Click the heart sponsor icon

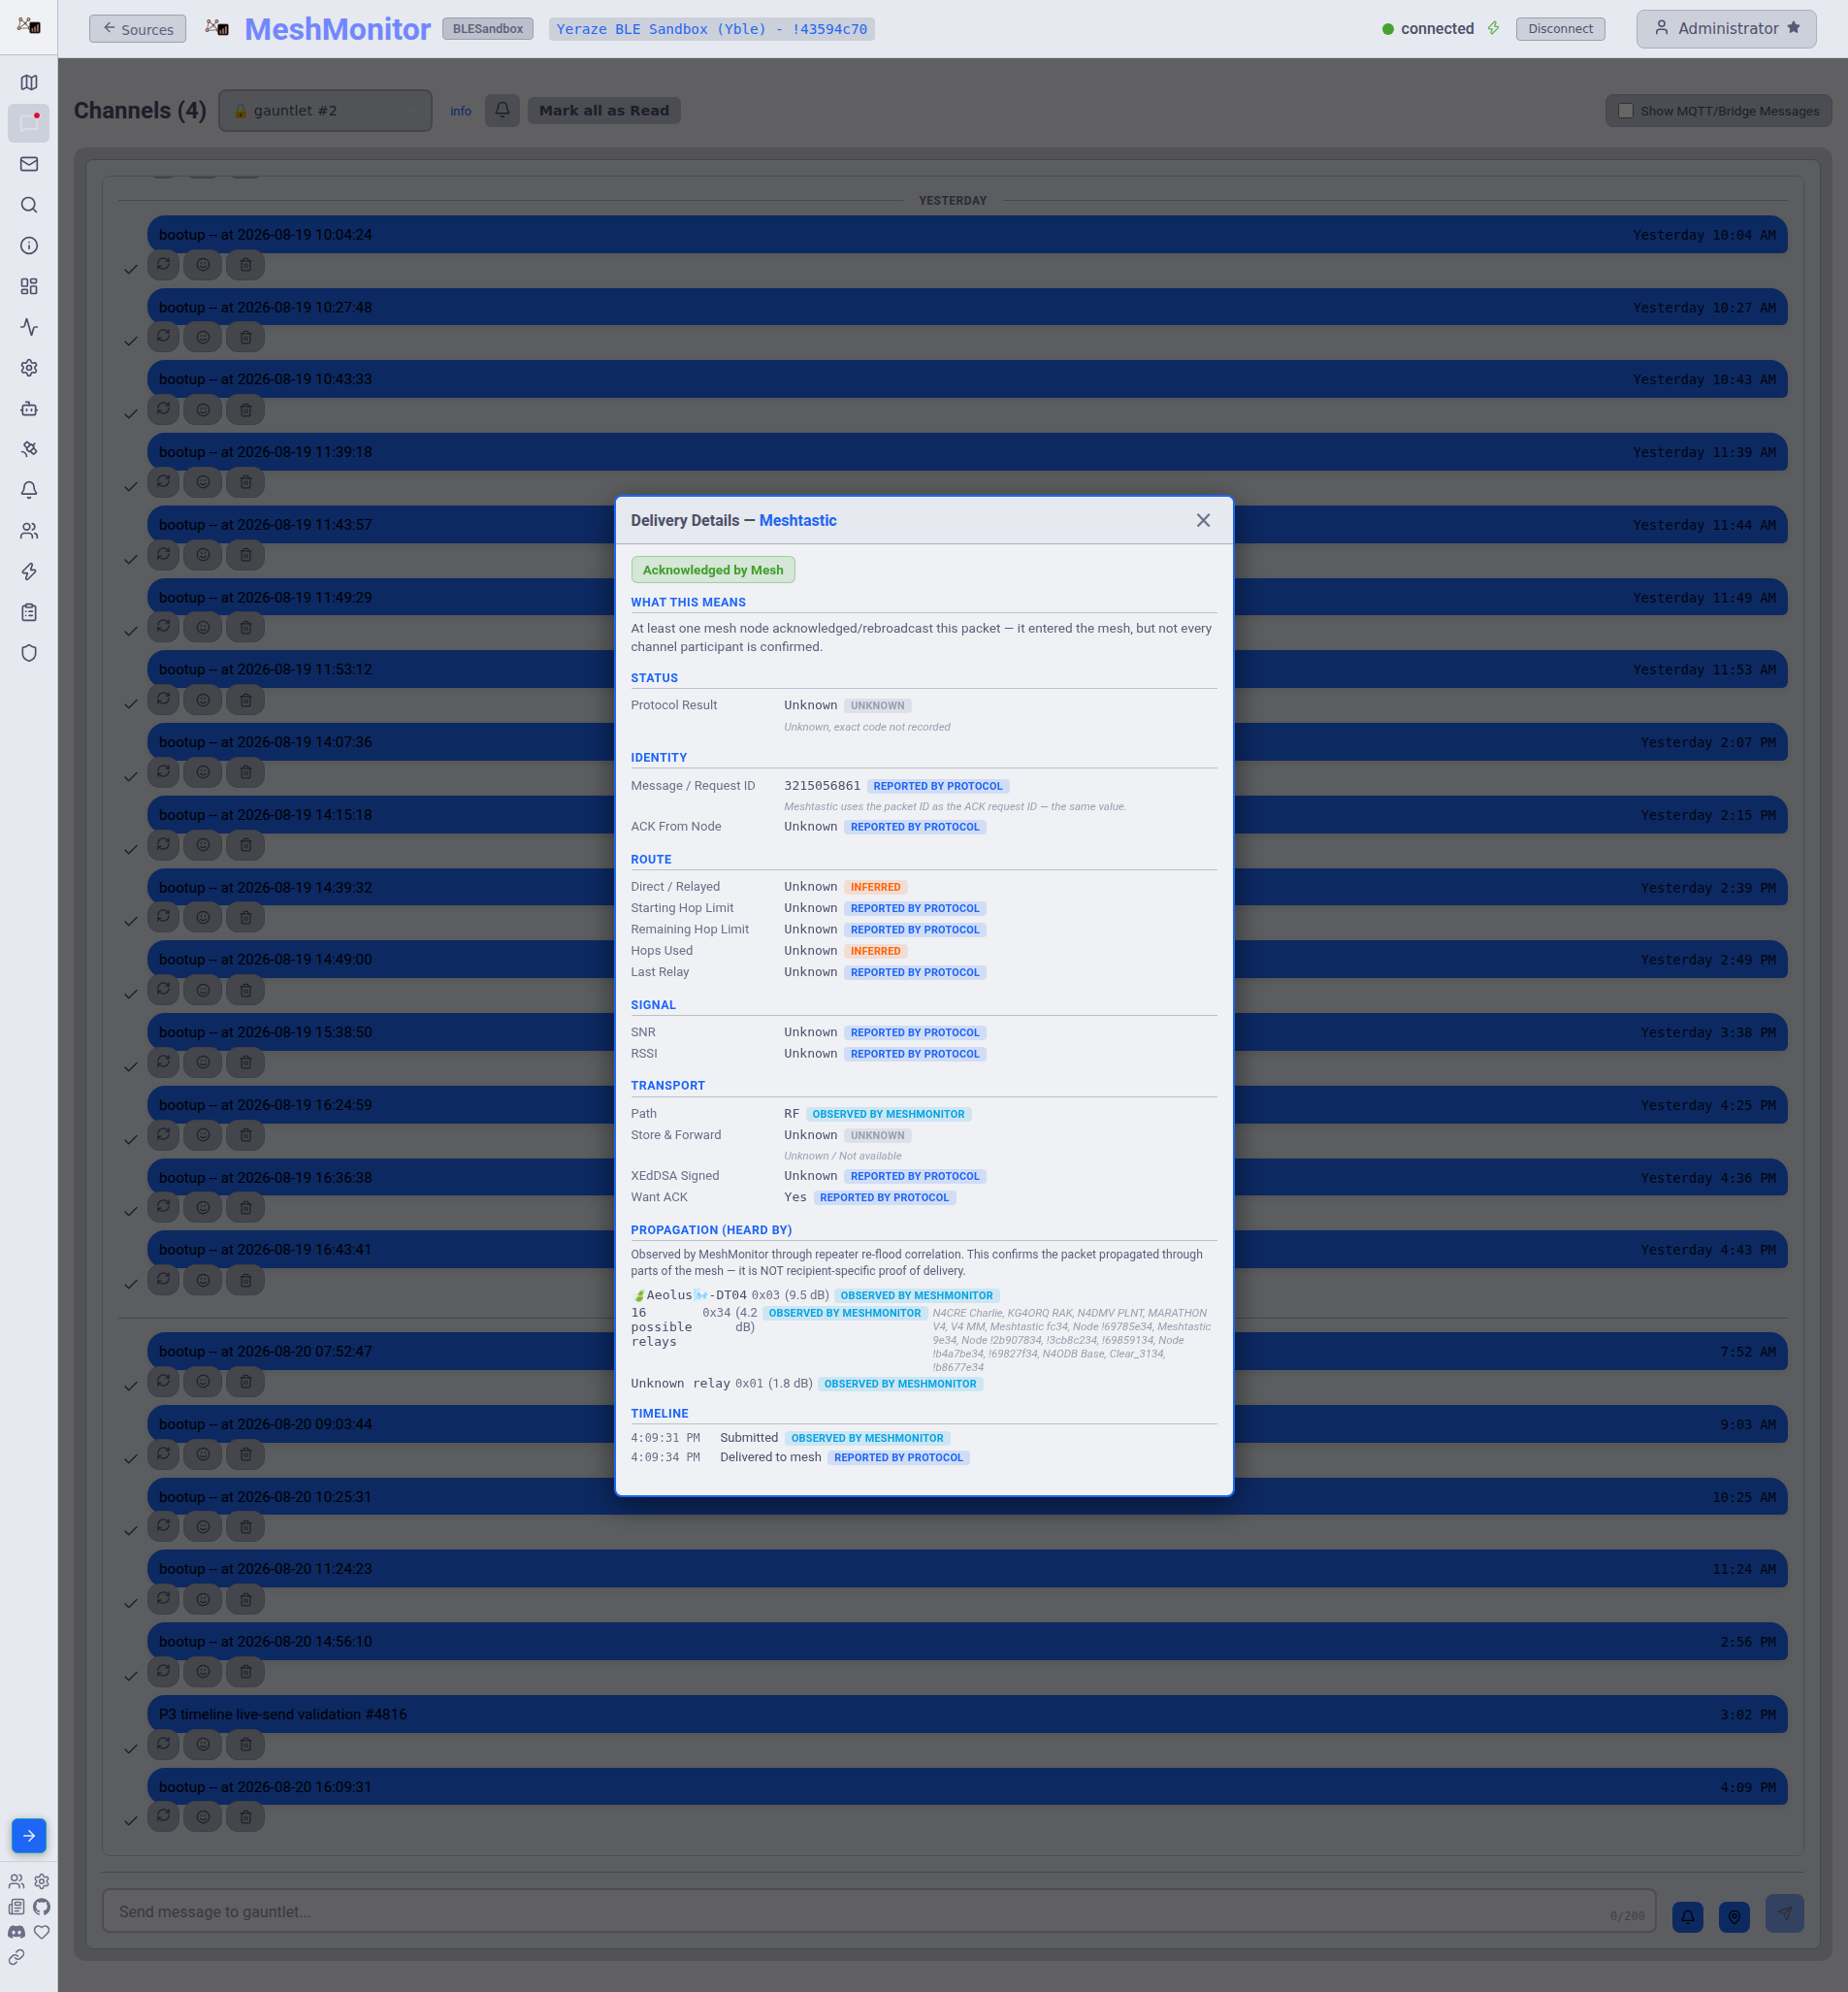tap(42, 1932)
